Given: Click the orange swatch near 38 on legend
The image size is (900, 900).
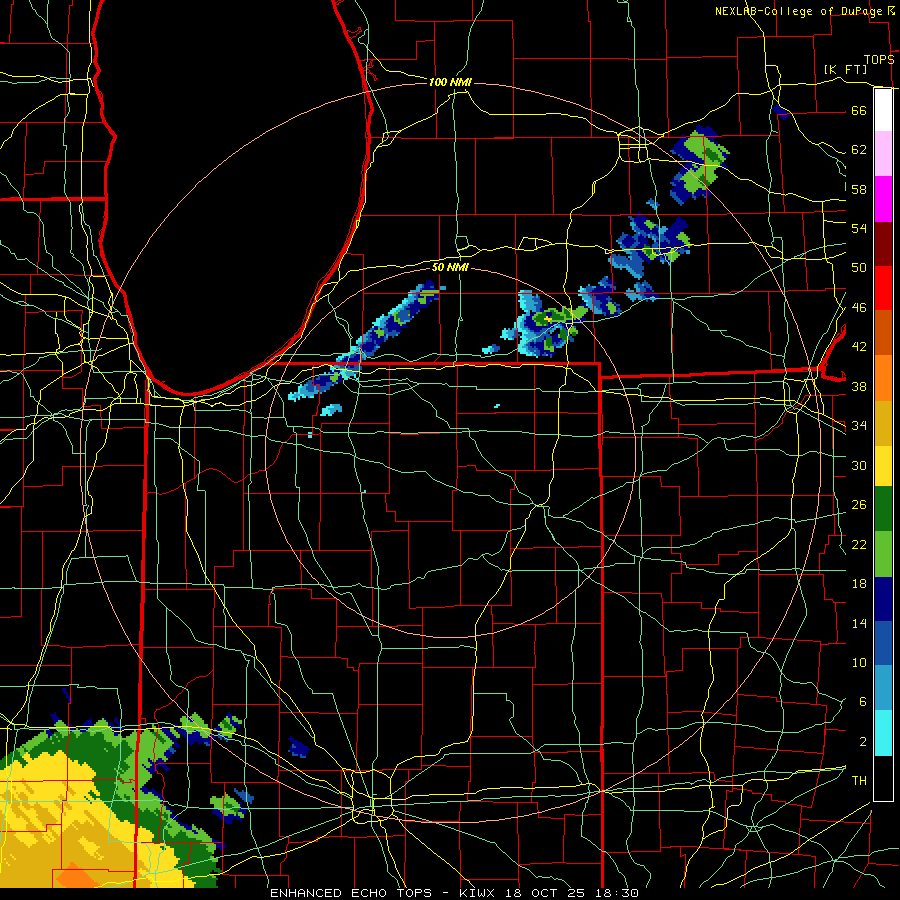Looking at the screenshot, I should click(x=883, y=378).
